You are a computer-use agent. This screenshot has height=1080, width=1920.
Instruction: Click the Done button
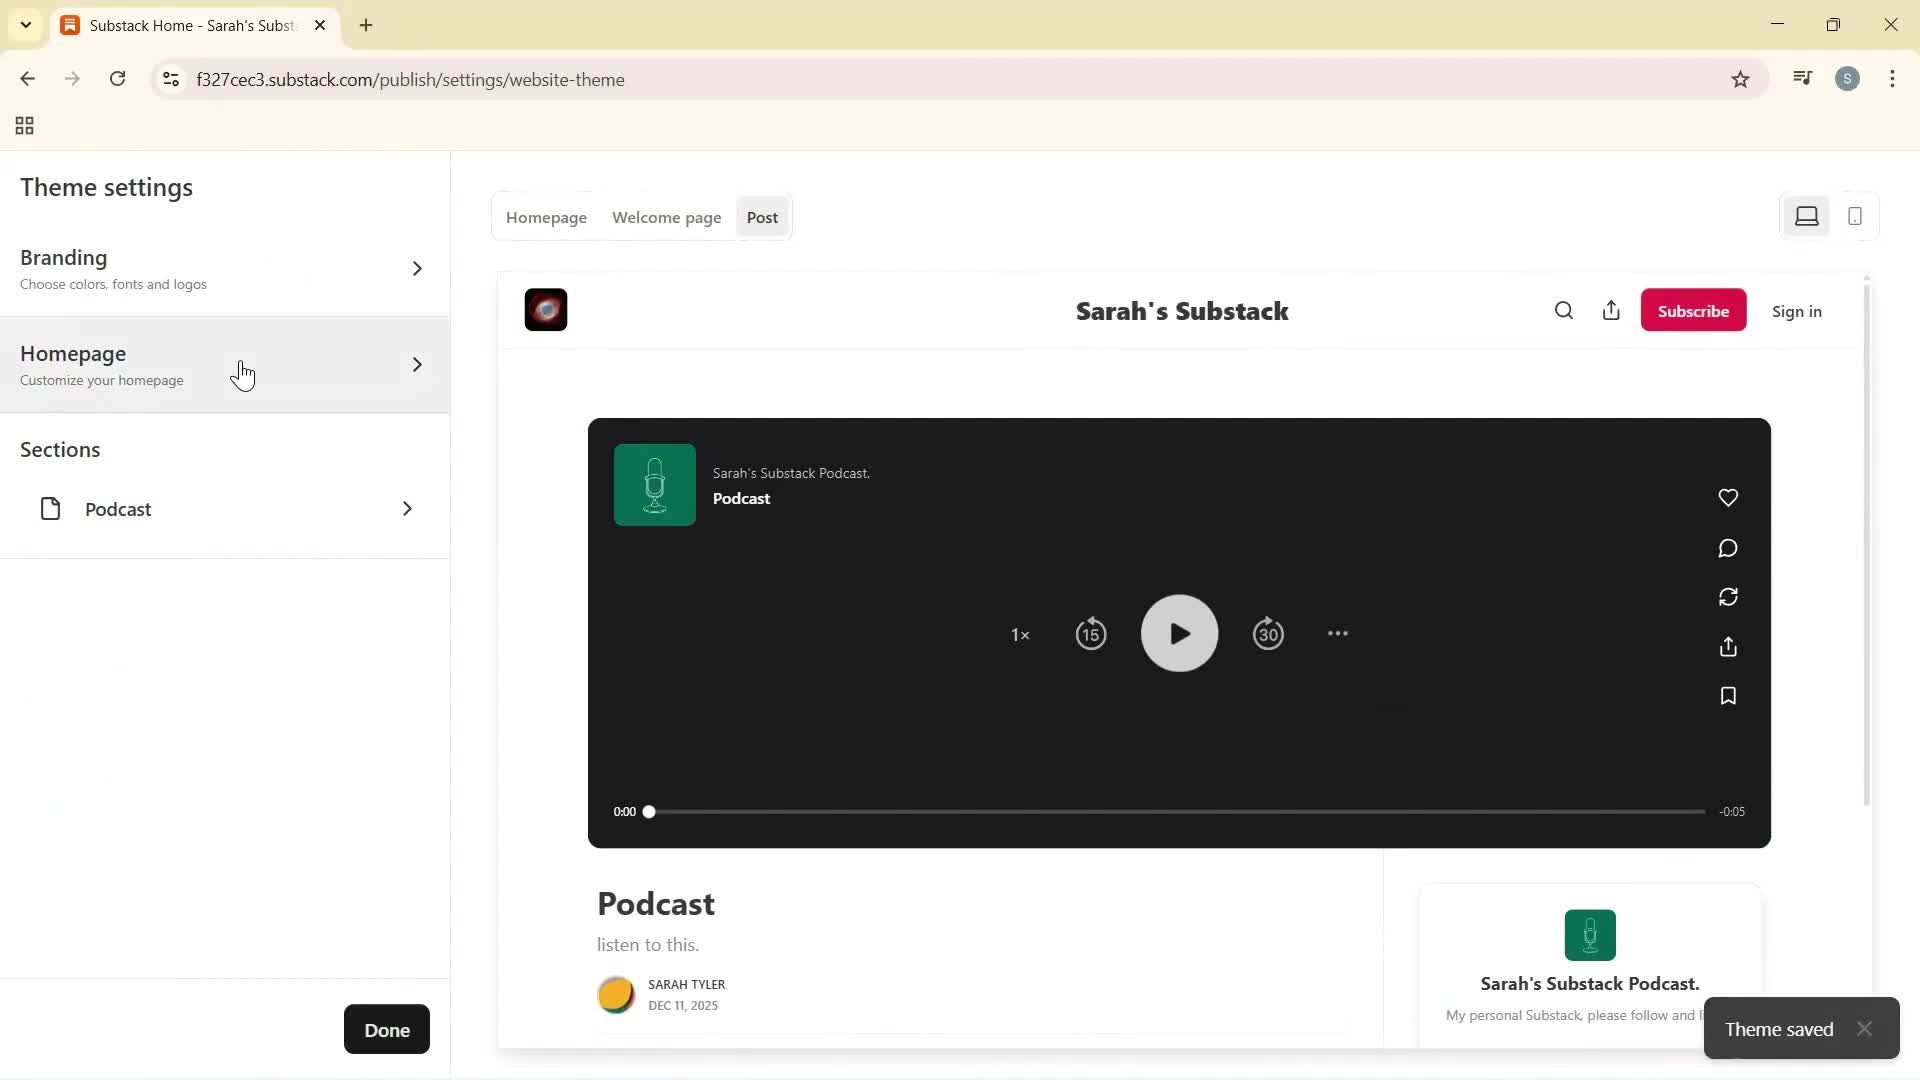(387, 1030)
